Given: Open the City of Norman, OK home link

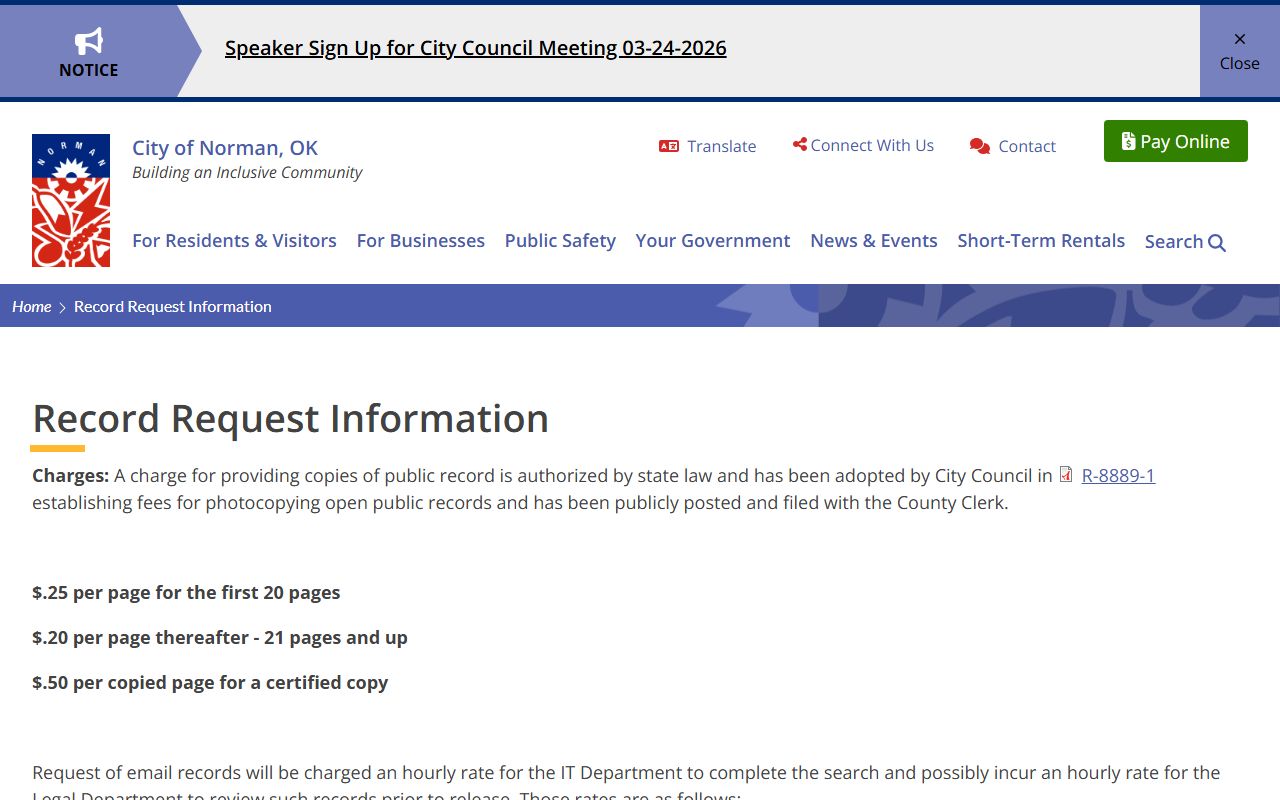Looking at the screenshot, I should 225,148.
